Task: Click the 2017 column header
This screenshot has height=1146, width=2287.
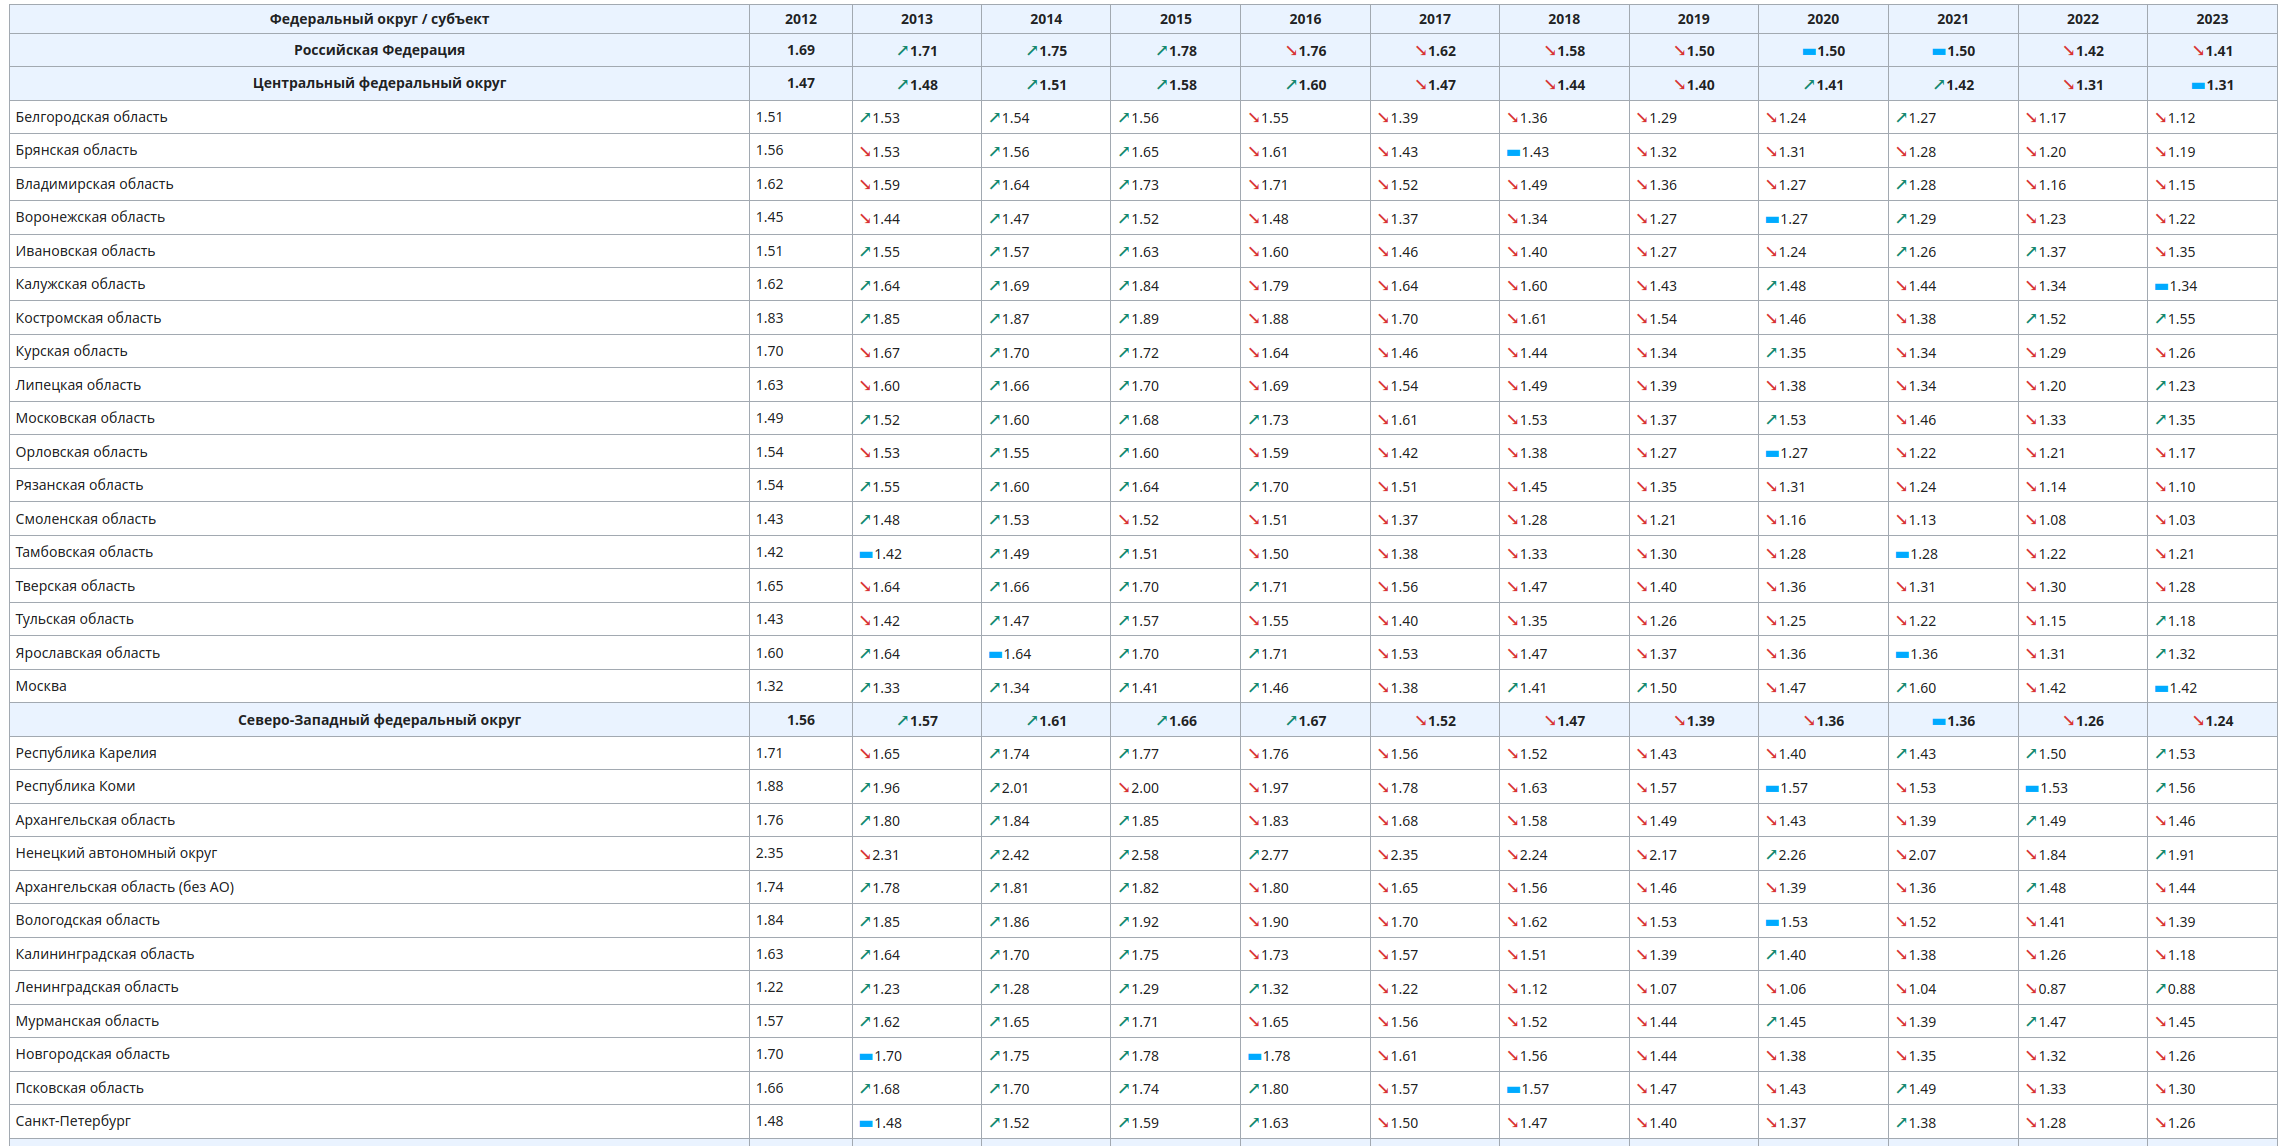Action: [1435, 19]
